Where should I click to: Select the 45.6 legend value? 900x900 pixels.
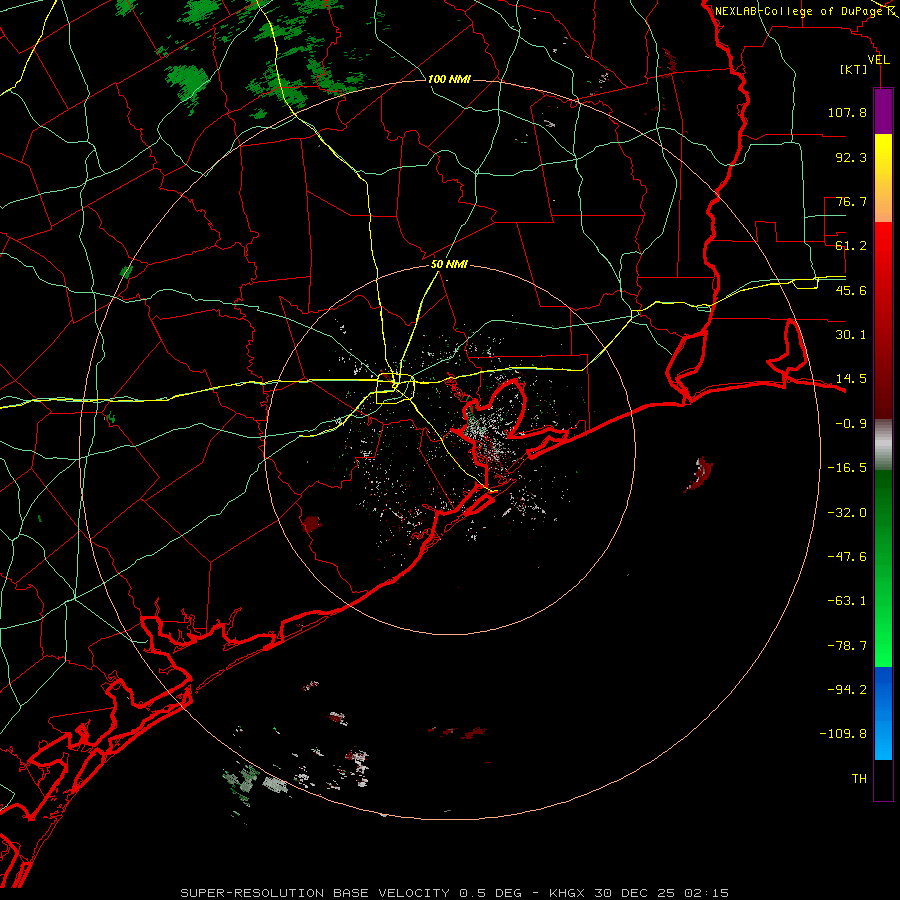point(851,290)
